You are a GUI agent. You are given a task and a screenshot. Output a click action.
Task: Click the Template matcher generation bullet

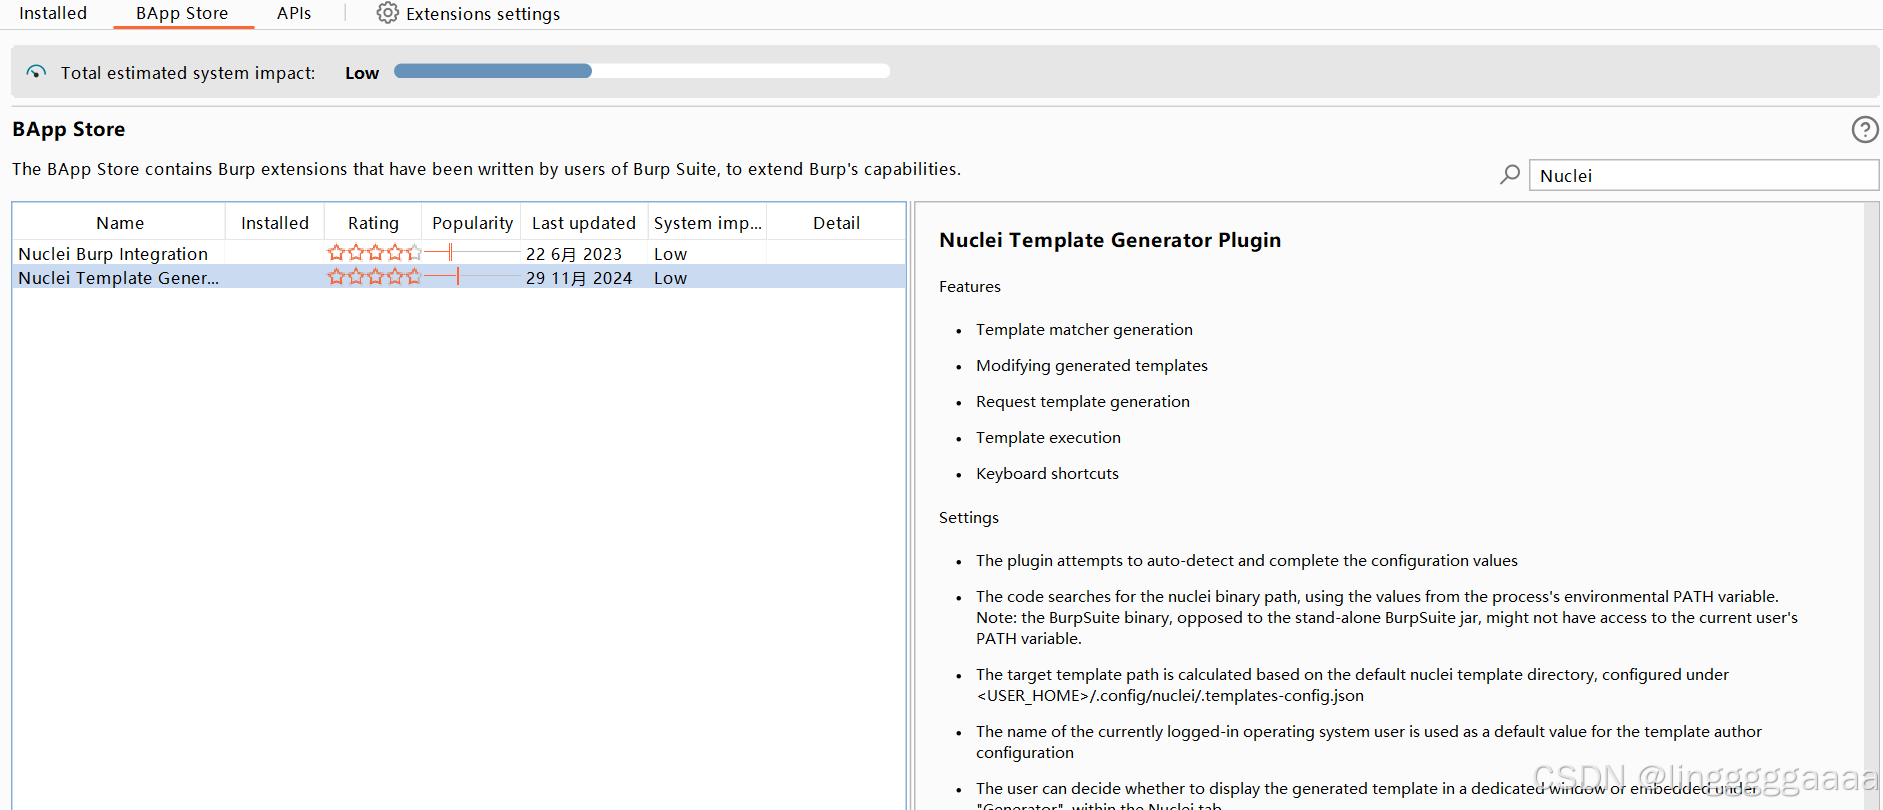[x=1084, y=329]
